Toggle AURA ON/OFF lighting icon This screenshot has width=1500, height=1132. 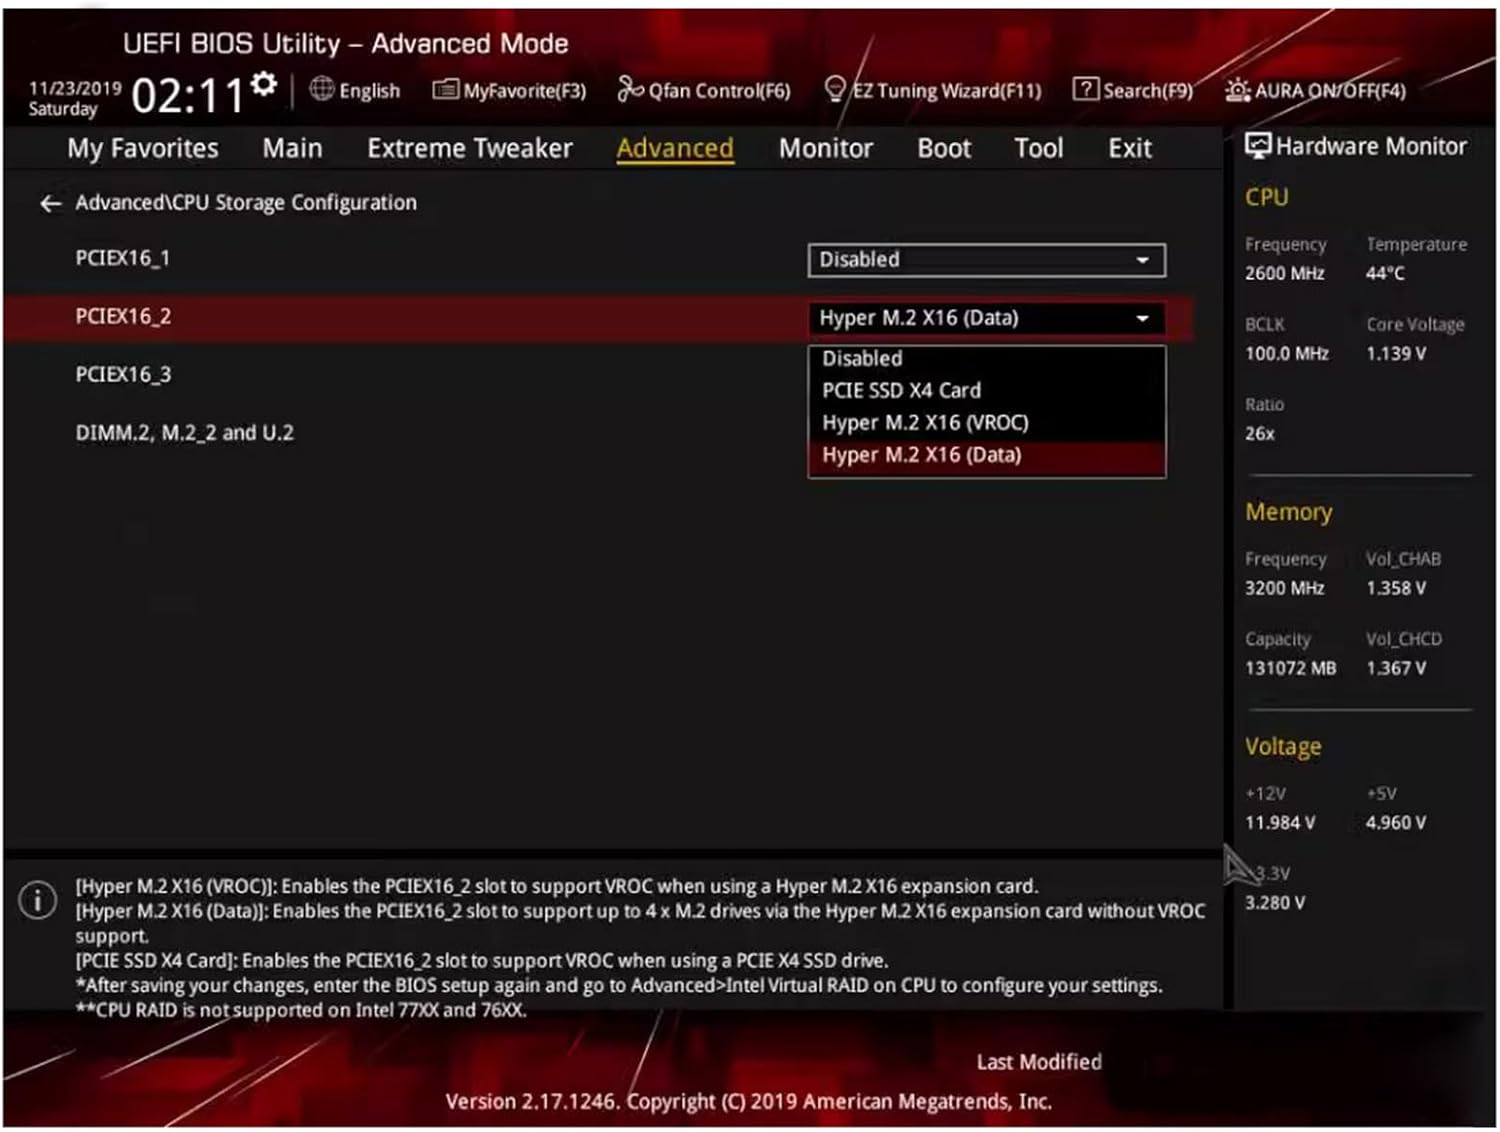[x=1237, y=90]
